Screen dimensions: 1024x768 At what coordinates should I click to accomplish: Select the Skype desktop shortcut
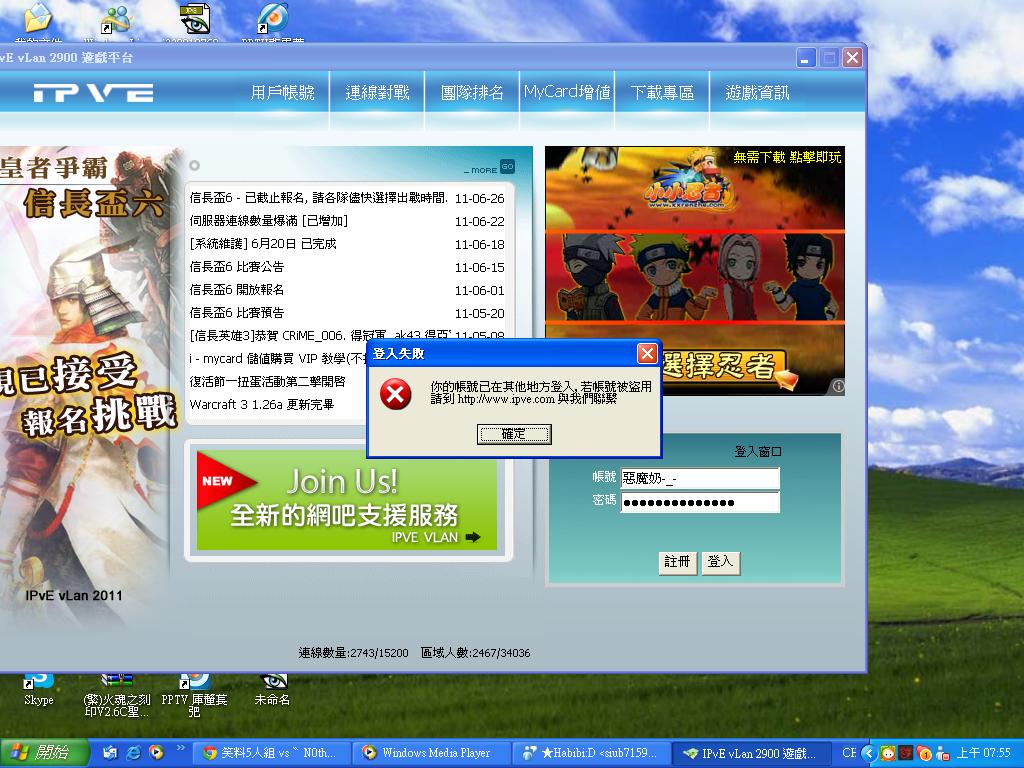(39, 689)
